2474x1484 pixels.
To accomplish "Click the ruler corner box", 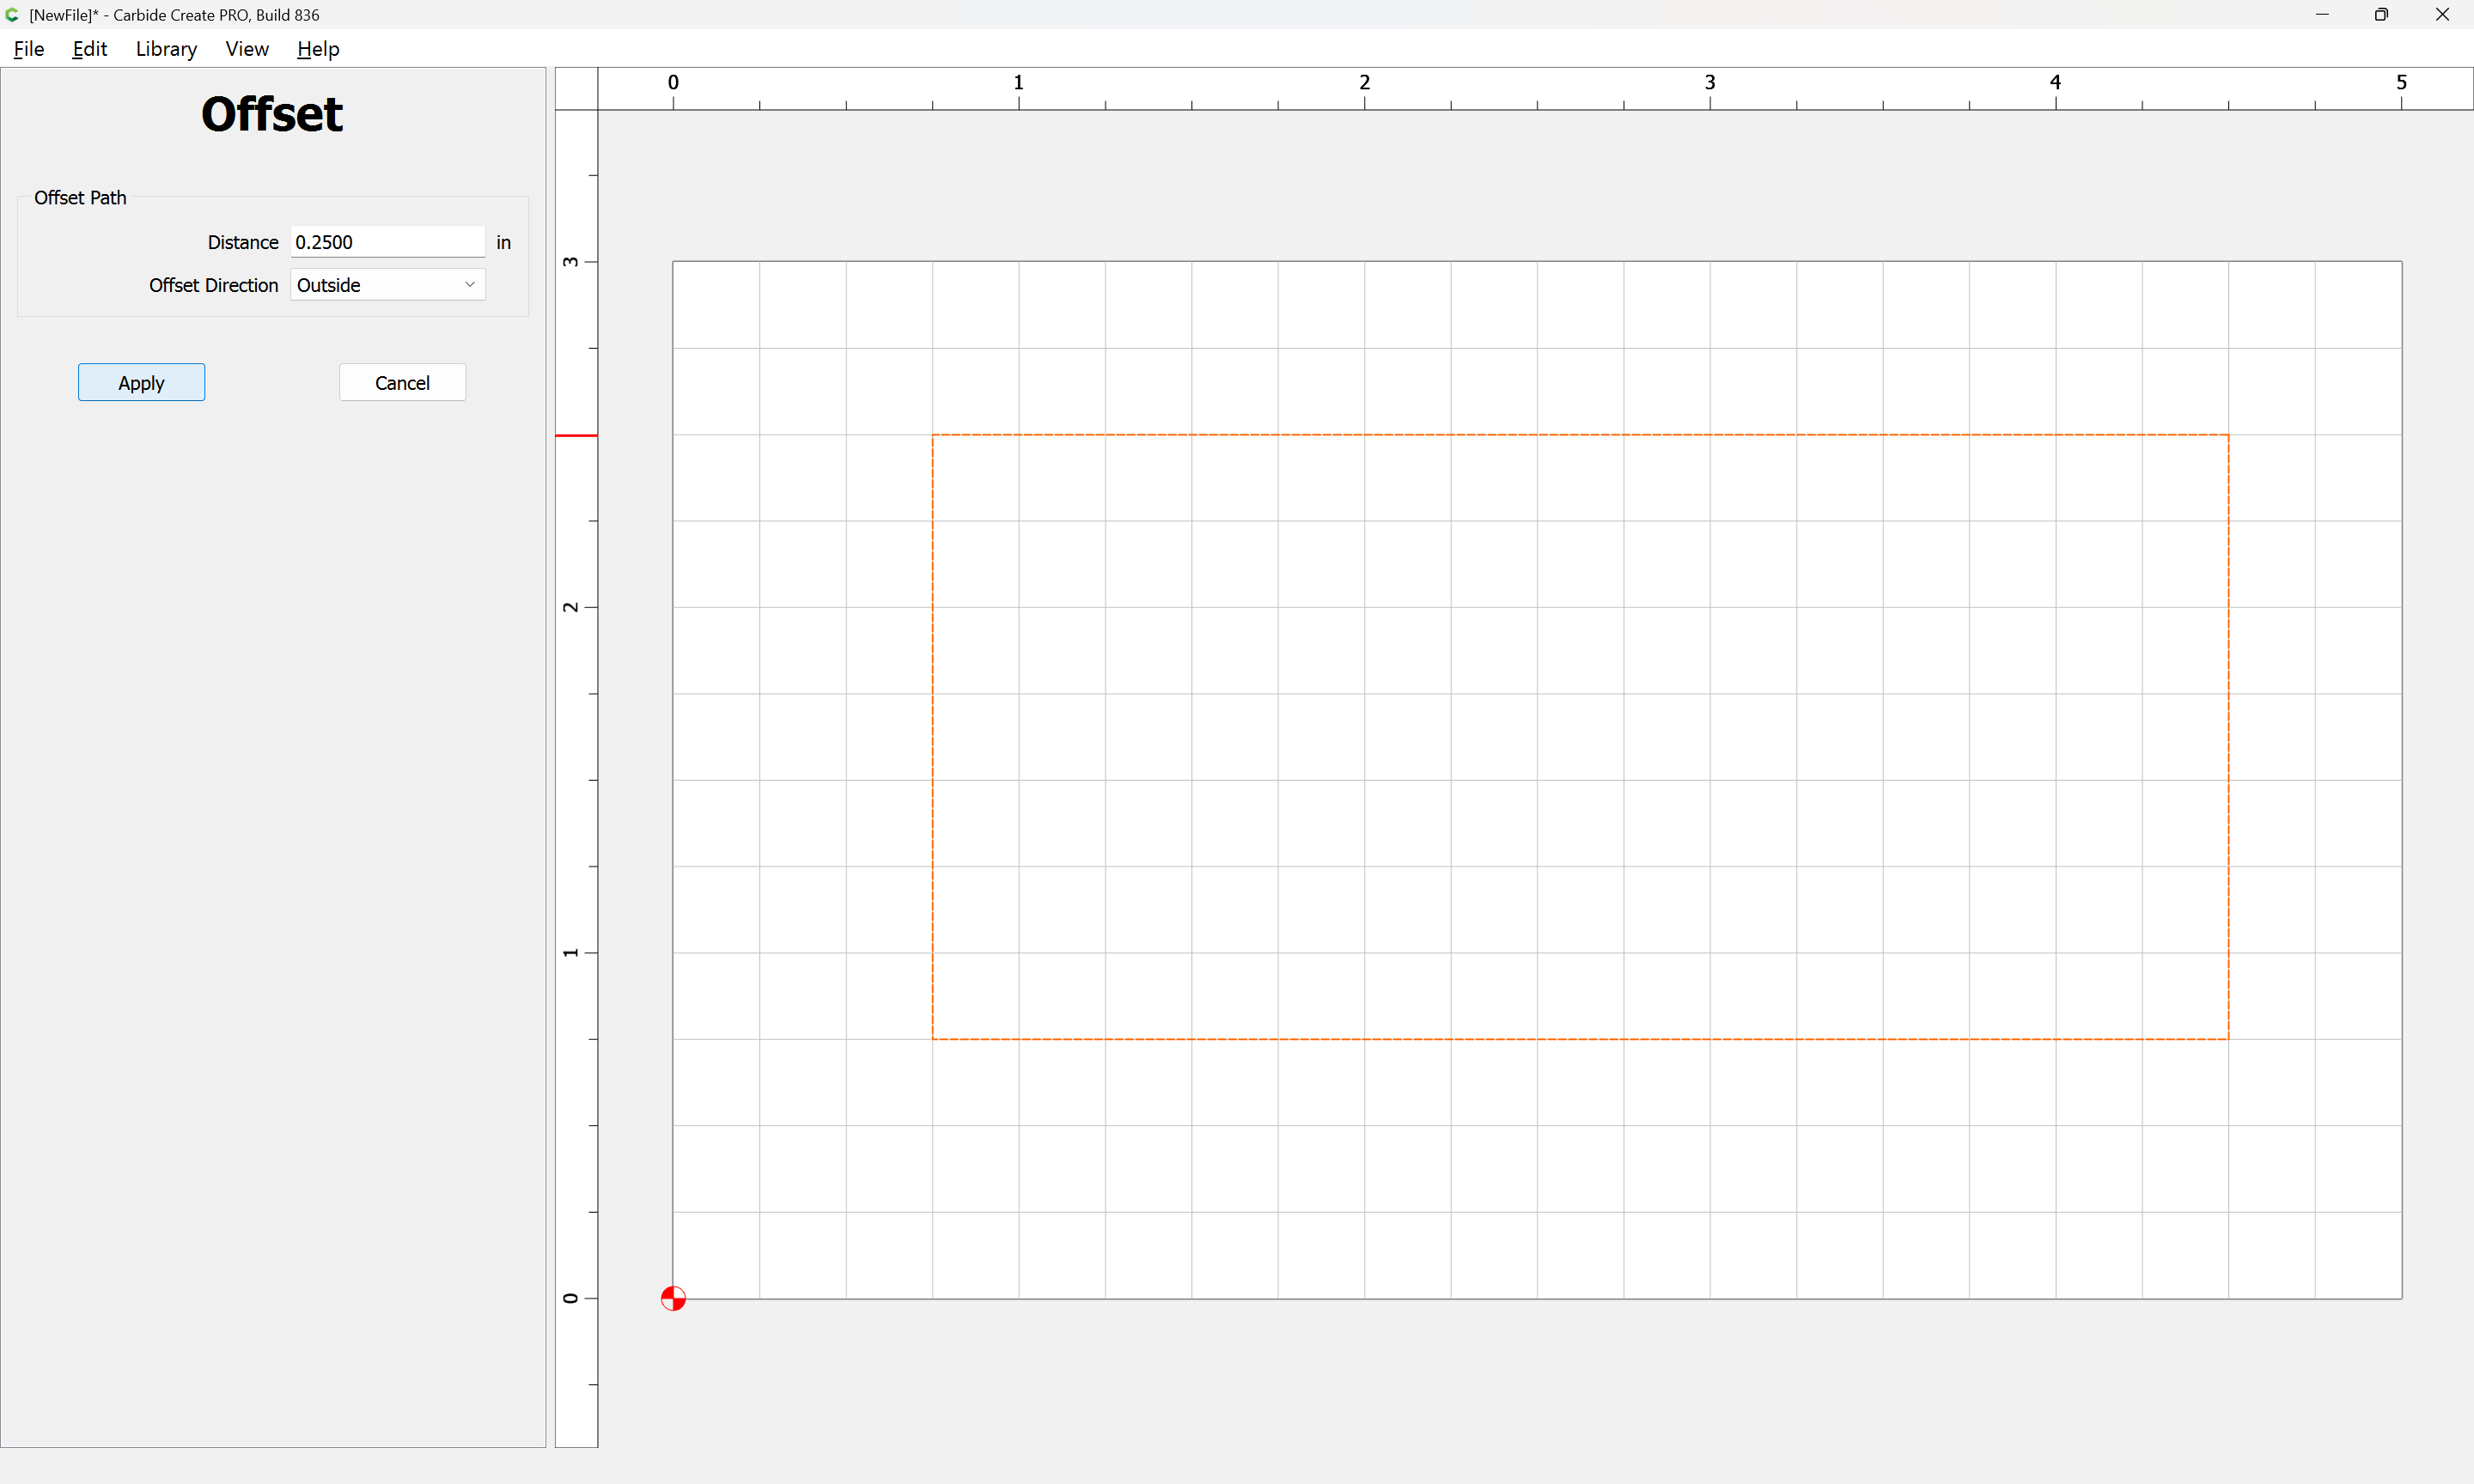I will point(576,88).
